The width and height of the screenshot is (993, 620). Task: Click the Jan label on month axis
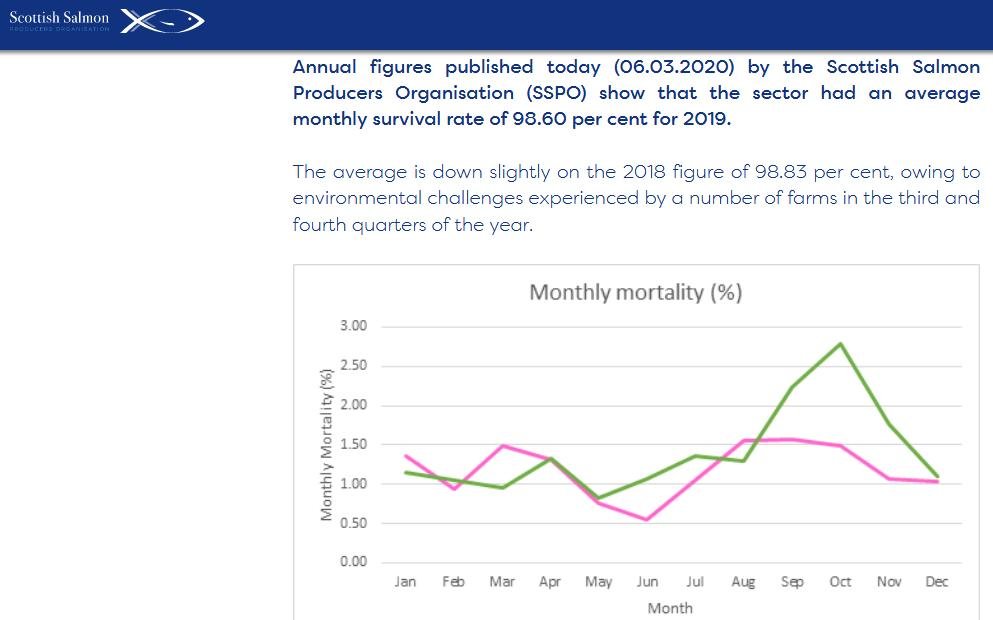pyautogui.click(x=405, y=582)
